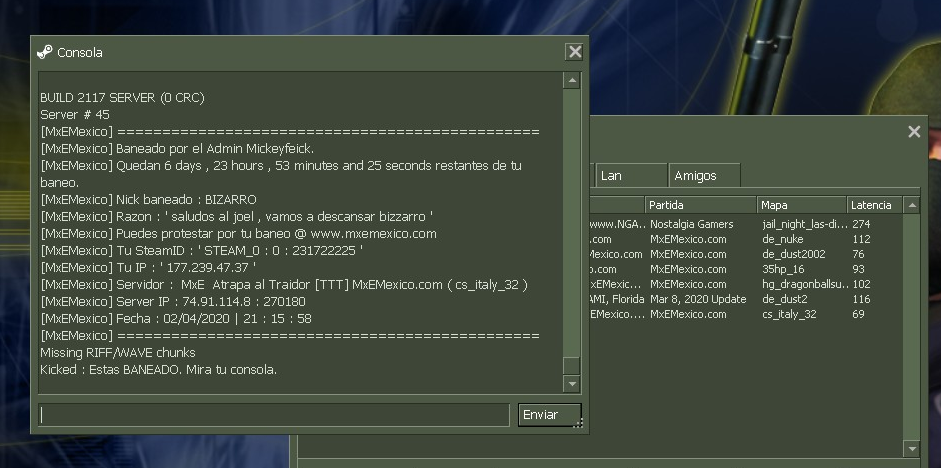
Task: Click the Consola window resize grip
Action: 578,424
